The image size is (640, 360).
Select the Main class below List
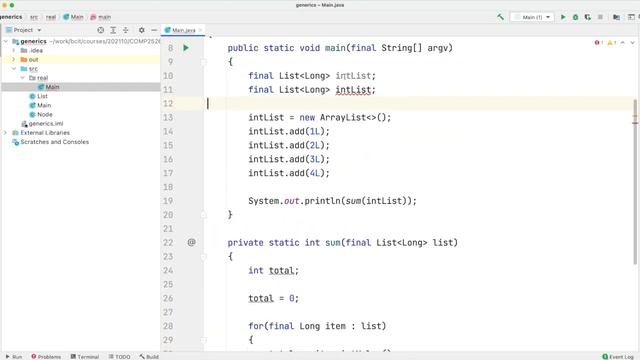coord(44,105)
